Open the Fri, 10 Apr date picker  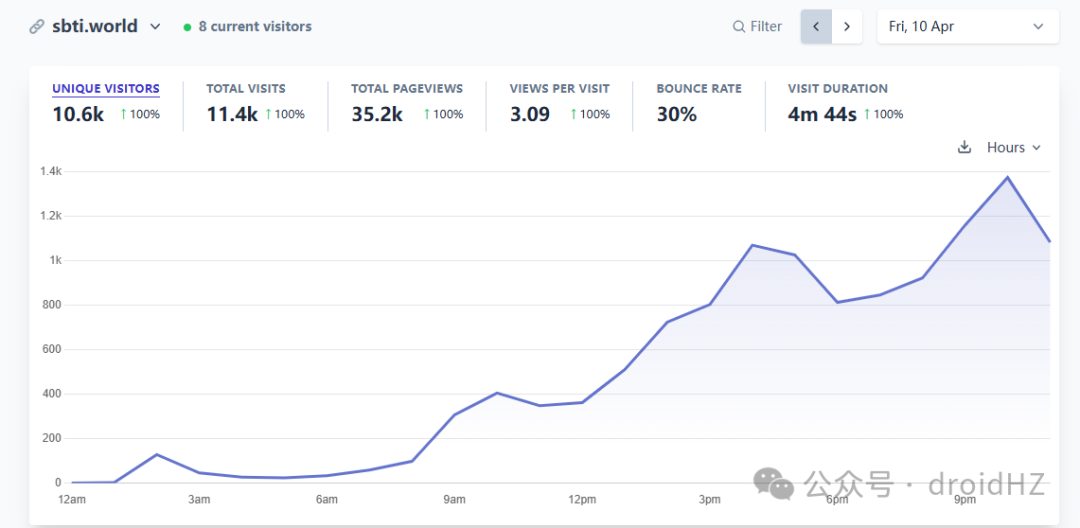(x=968, y=27)
